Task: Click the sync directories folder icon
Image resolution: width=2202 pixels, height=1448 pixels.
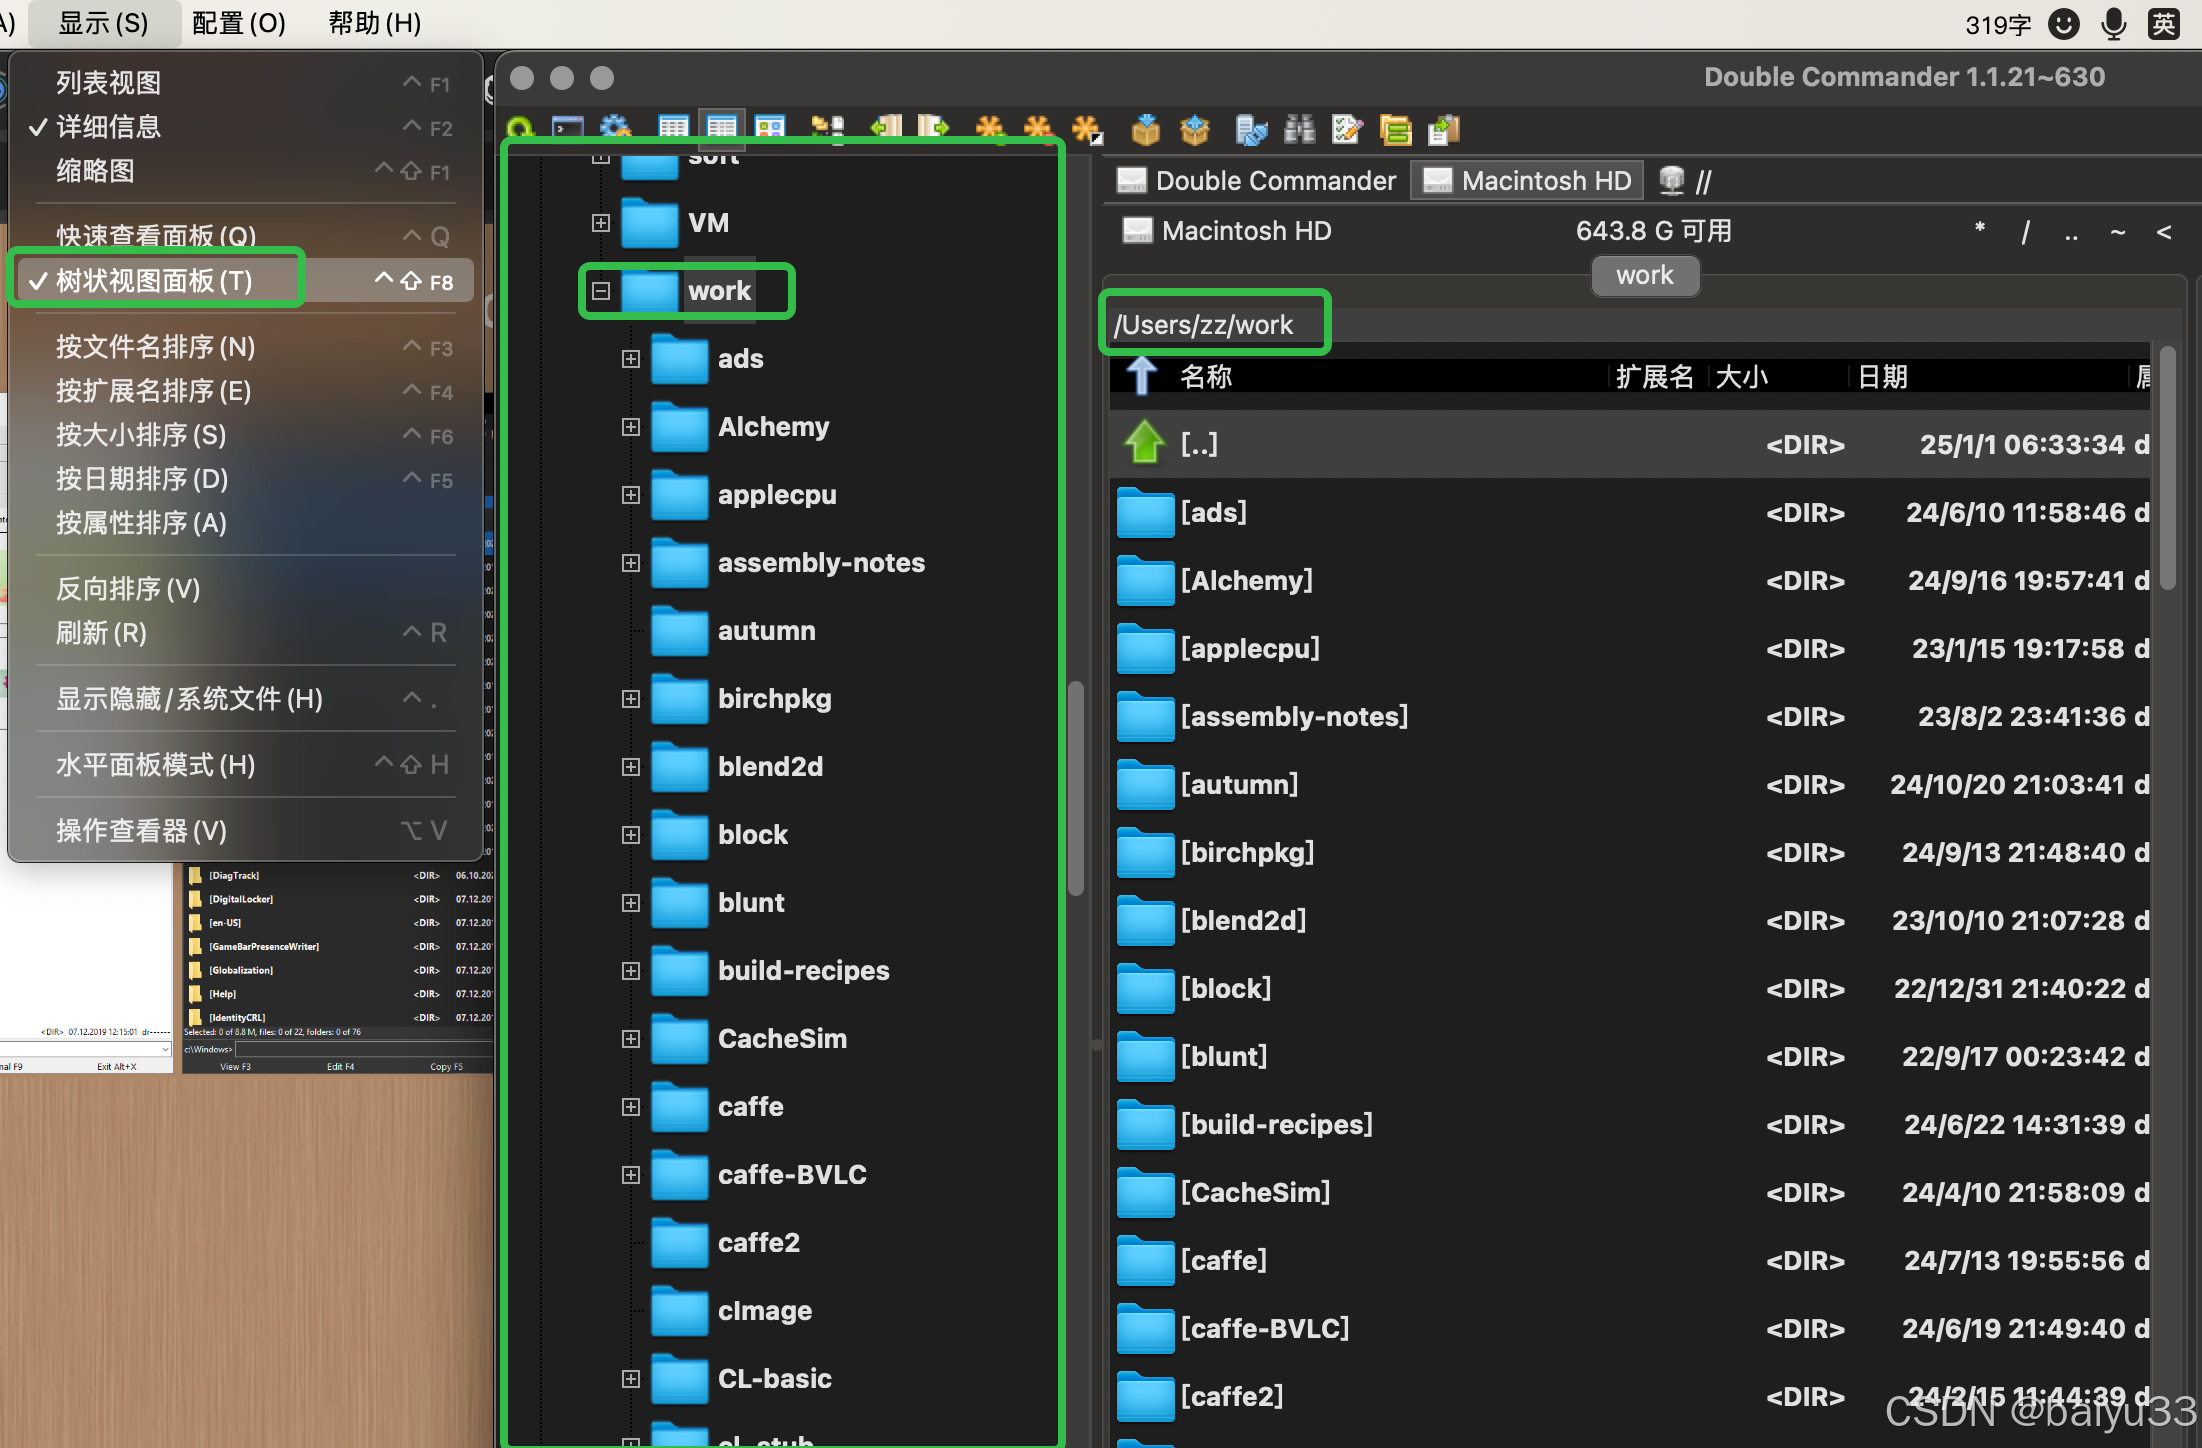Action: pos(1395,130)
